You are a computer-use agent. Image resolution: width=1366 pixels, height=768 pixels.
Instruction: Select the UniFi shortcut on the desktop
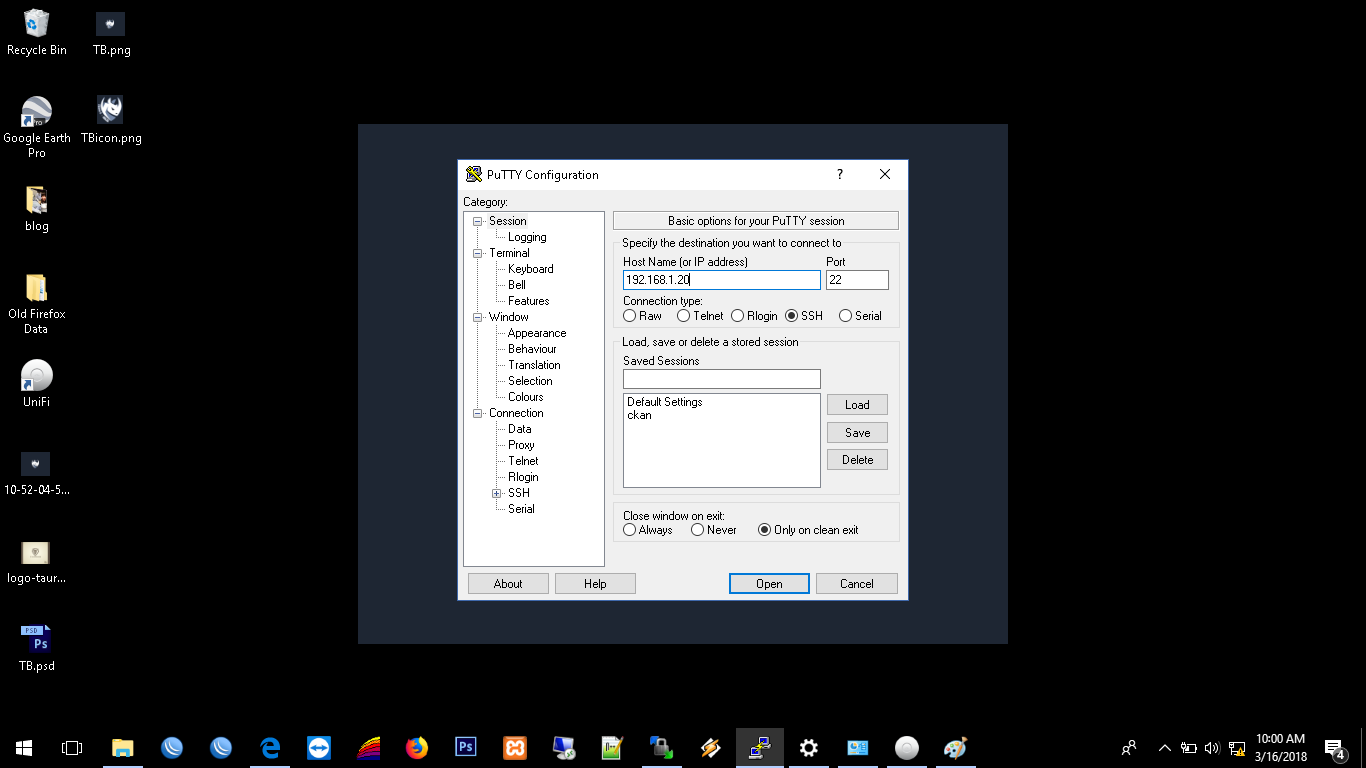tap(37, 384)
